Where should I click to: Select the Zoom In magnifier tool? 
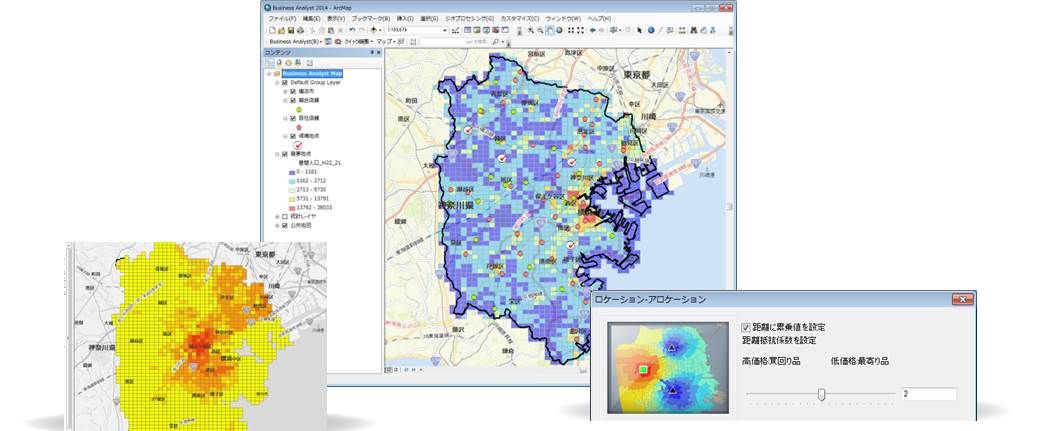(531, 31)
